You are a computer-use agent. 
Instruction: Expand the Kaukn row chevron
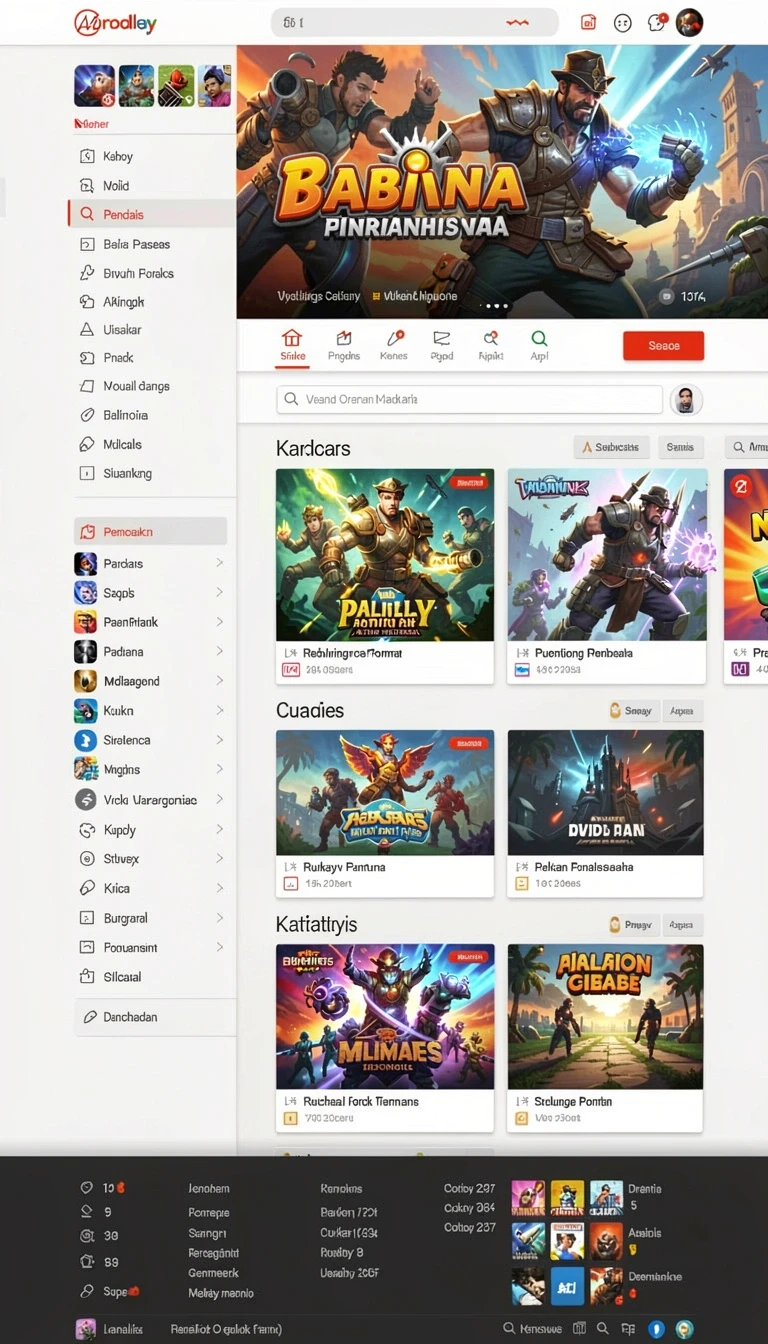pos(219,711)
